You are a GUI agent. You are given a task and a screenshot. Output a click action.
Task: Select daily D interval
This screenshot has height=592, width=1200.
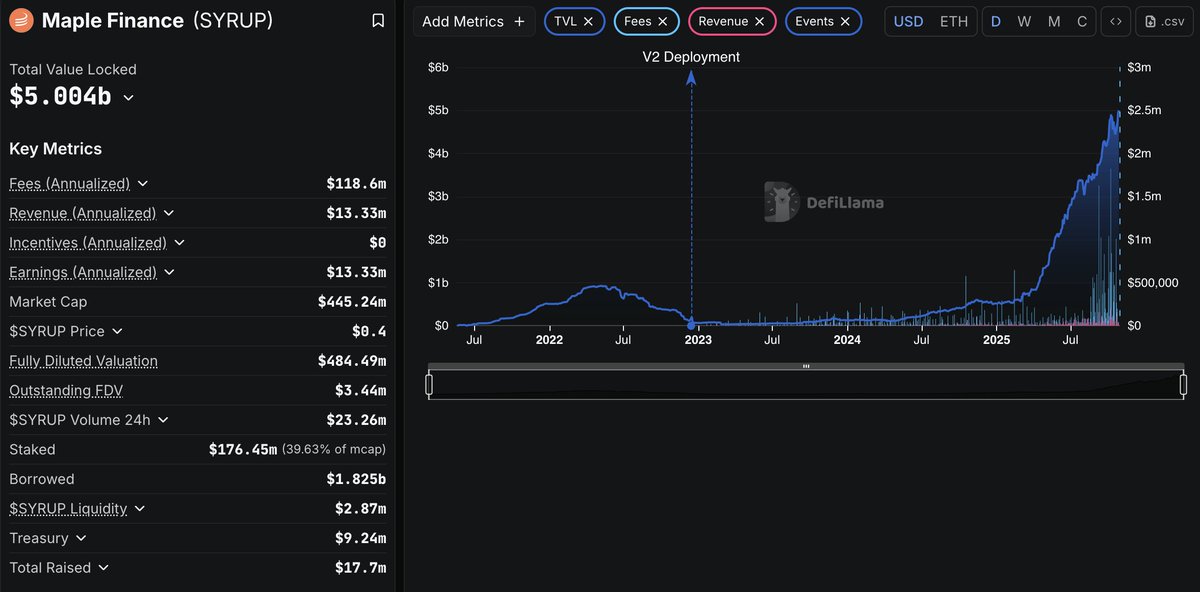pyautogui.click(x=996, y=21)
